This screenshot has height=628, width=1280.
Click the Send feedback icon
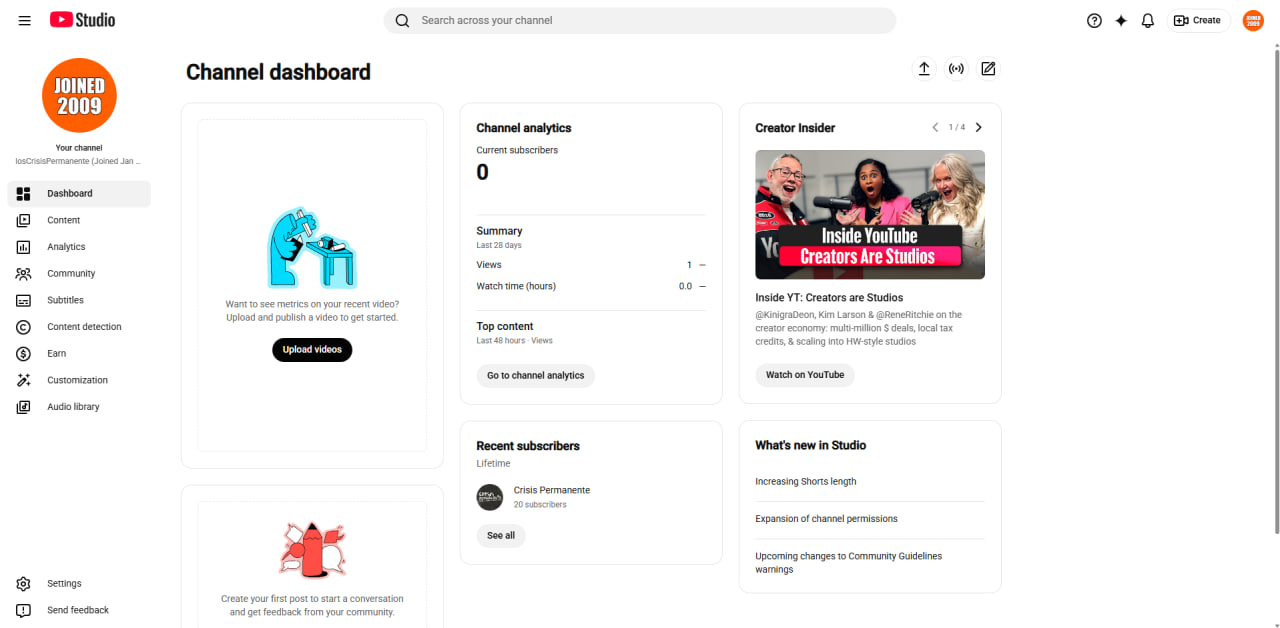point(24,610)
